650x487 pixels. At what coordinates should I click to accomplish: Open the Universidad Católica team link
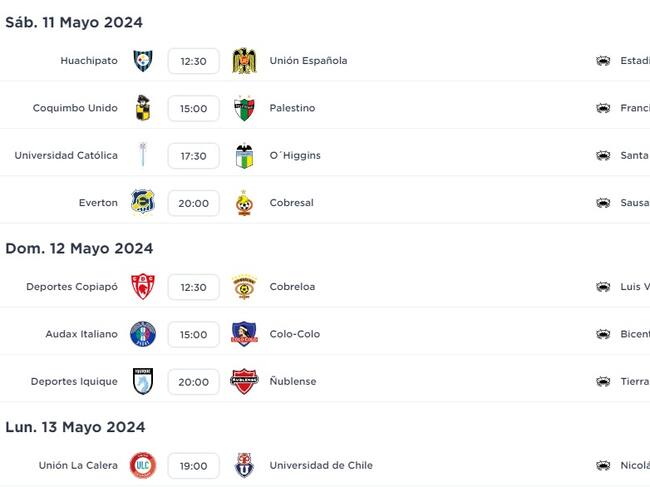point(66,155)
